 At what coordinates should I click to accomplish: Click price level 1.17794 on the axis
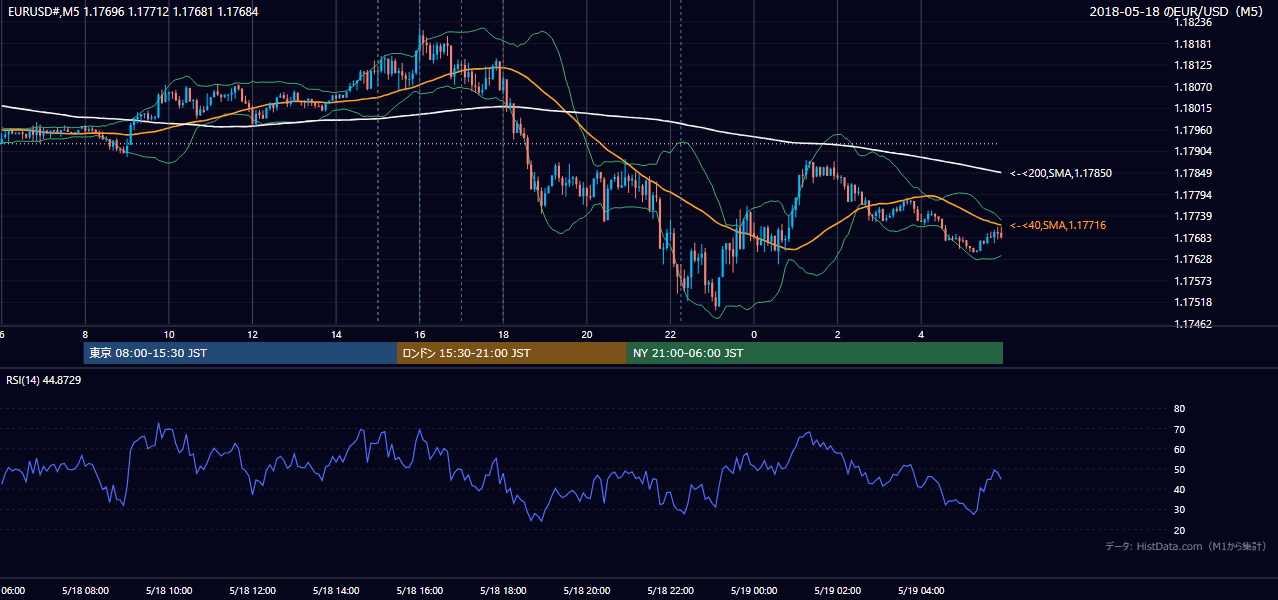(1193, 195)
